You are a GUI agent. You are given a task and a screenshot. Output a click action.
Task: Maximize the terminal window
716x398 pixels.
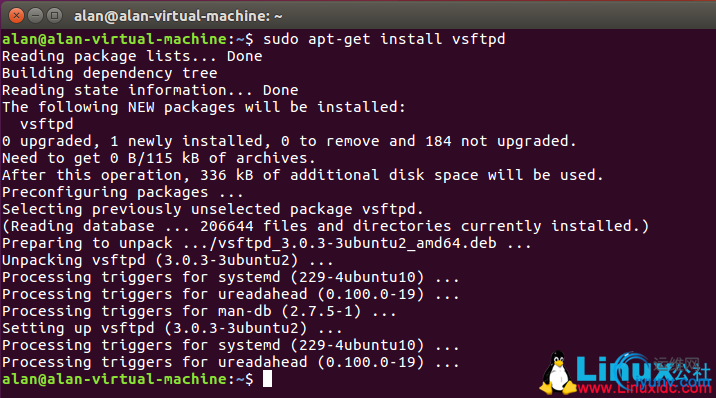click(x=55, y=16)
